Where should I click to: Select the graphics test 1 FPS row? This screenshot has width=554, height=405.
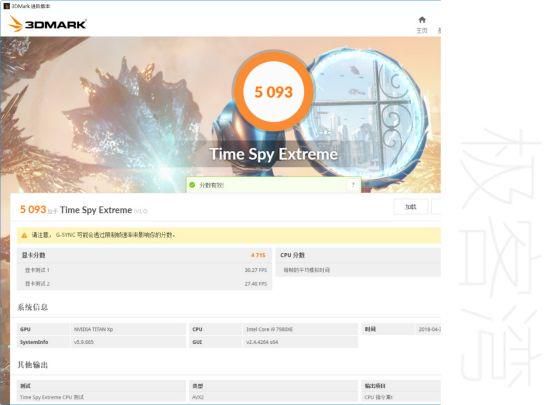point(145,270)
